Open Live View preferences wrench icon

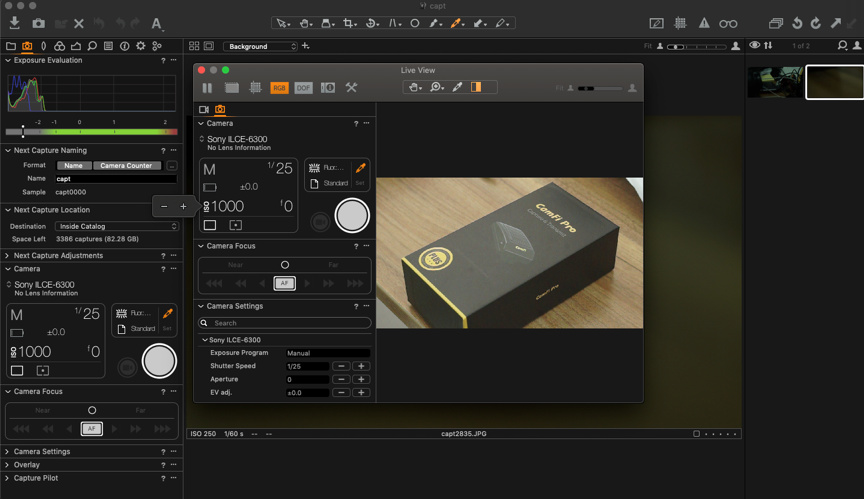[x=351, y=88]
